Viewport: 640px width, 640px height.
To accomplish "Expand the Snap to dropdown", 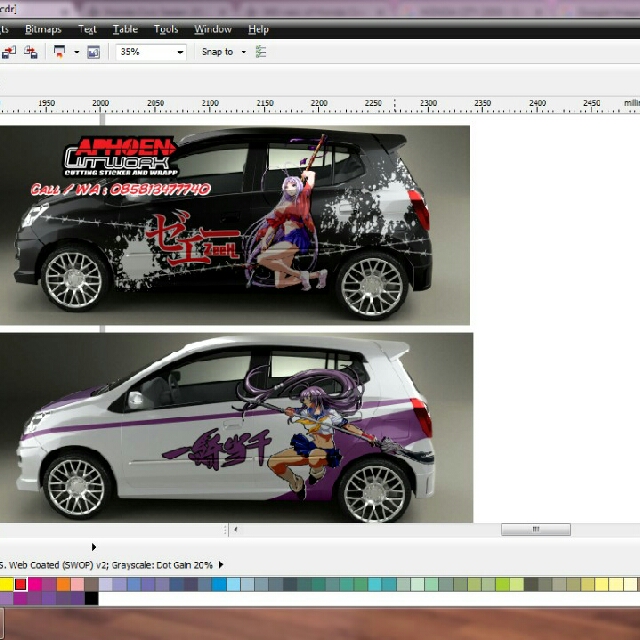I will [x=243, y=52].
